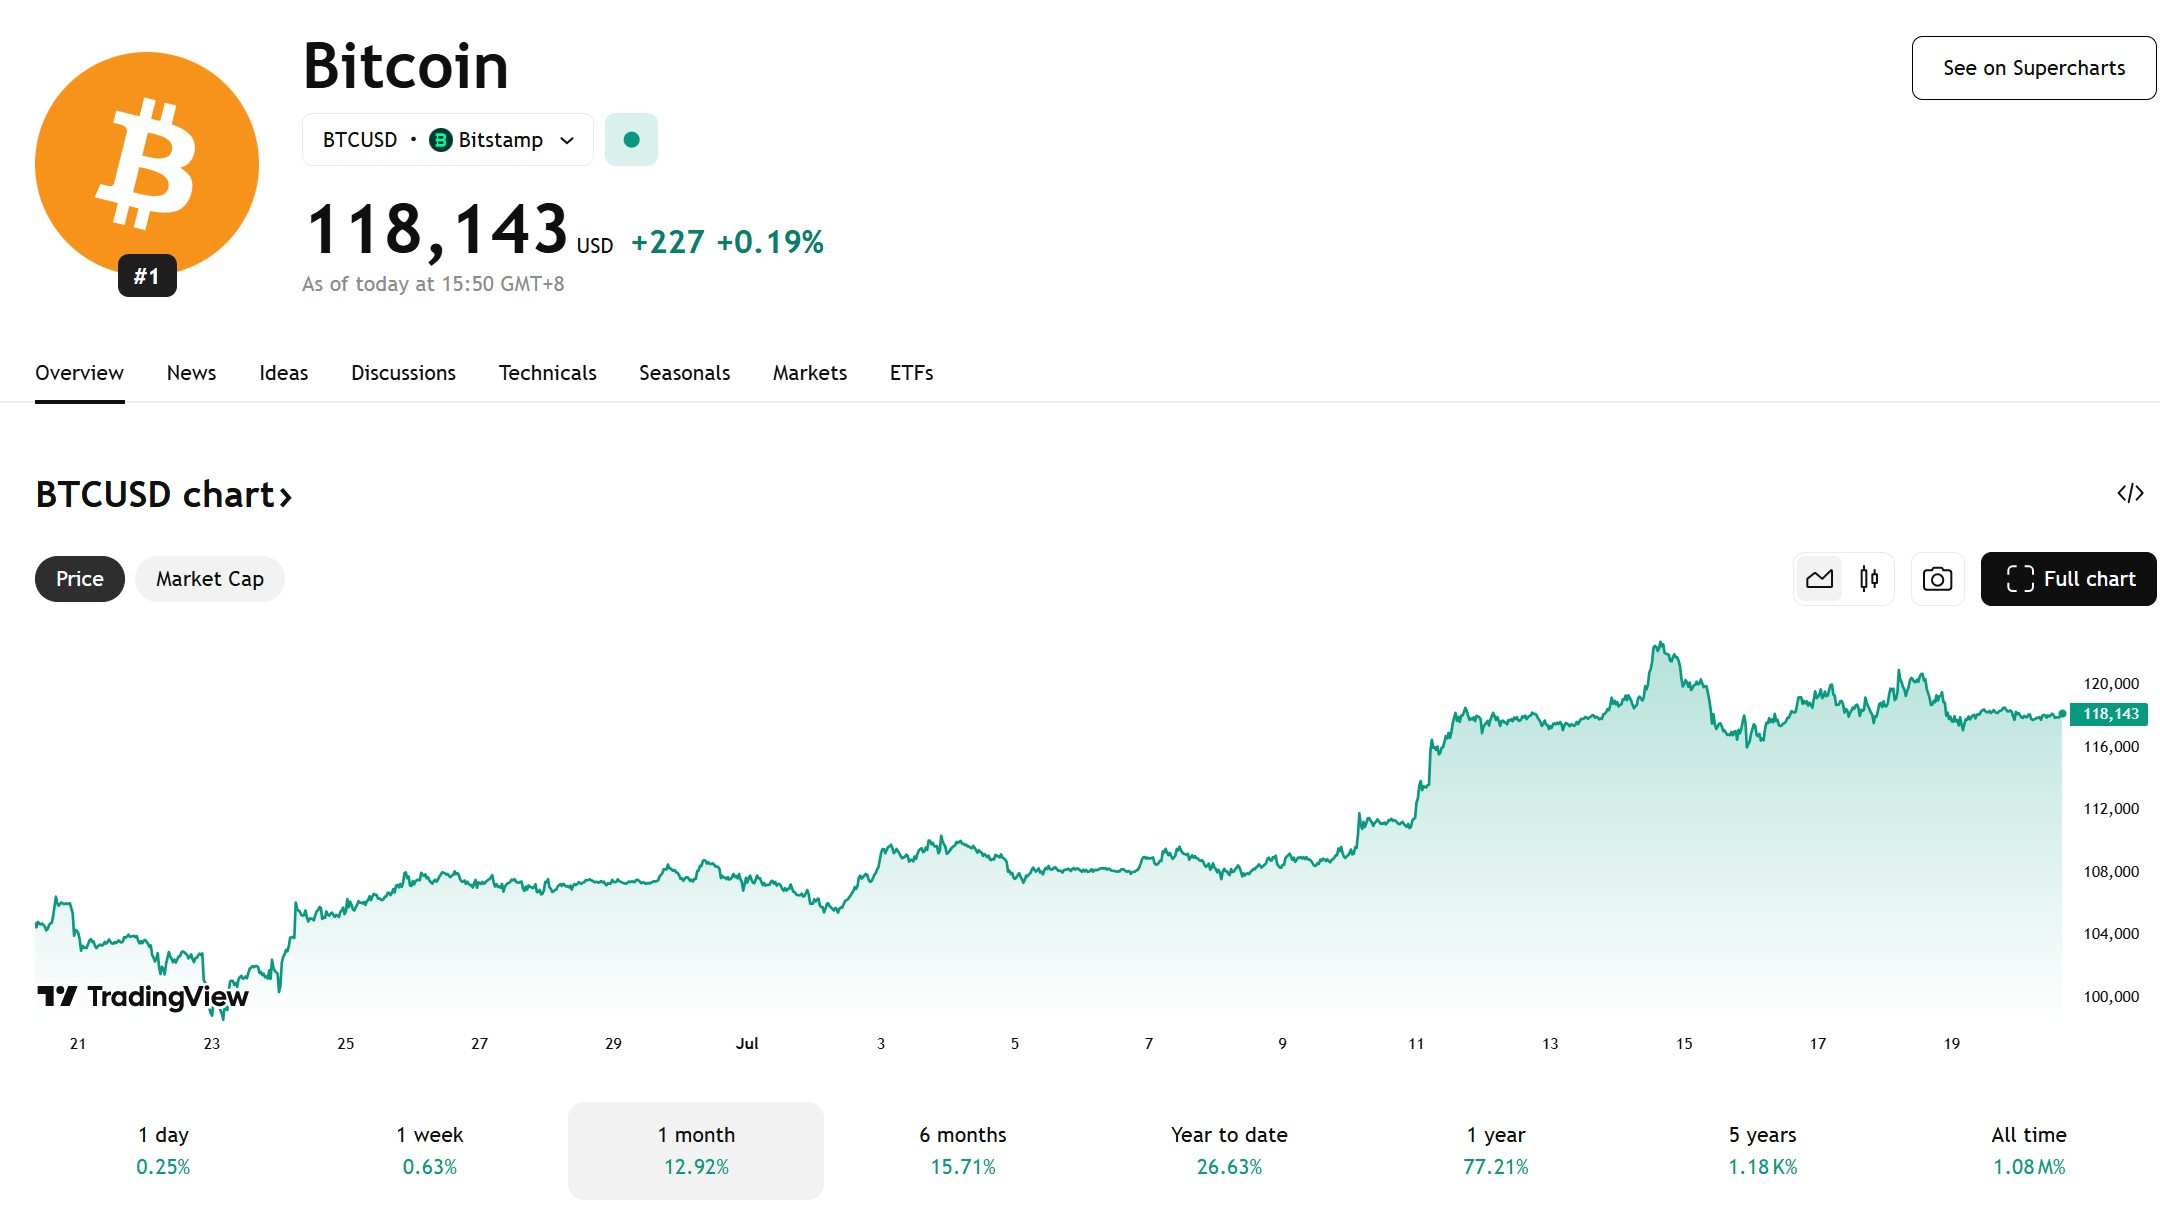
Task: Take a chart snapshot with camera icon
Action: point(1937,579)
